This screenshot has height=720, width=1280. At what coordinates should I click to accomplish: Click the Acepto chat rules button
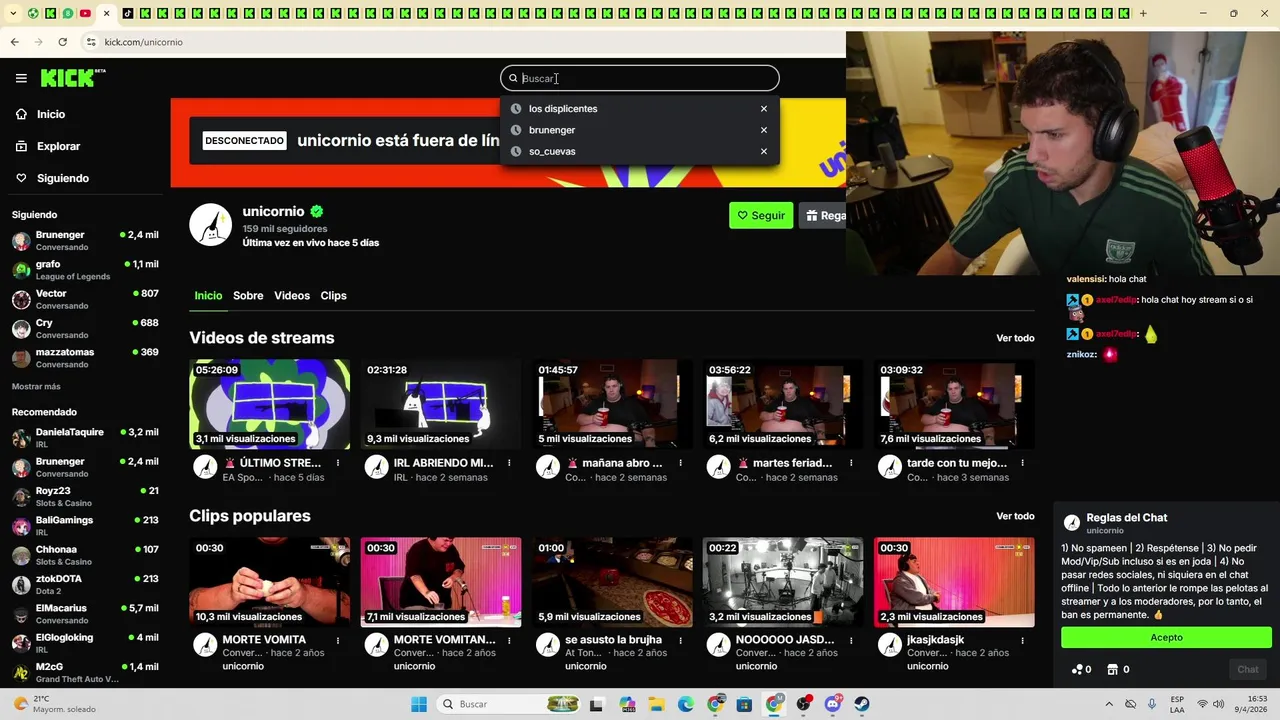click(x=1166, y=638)
